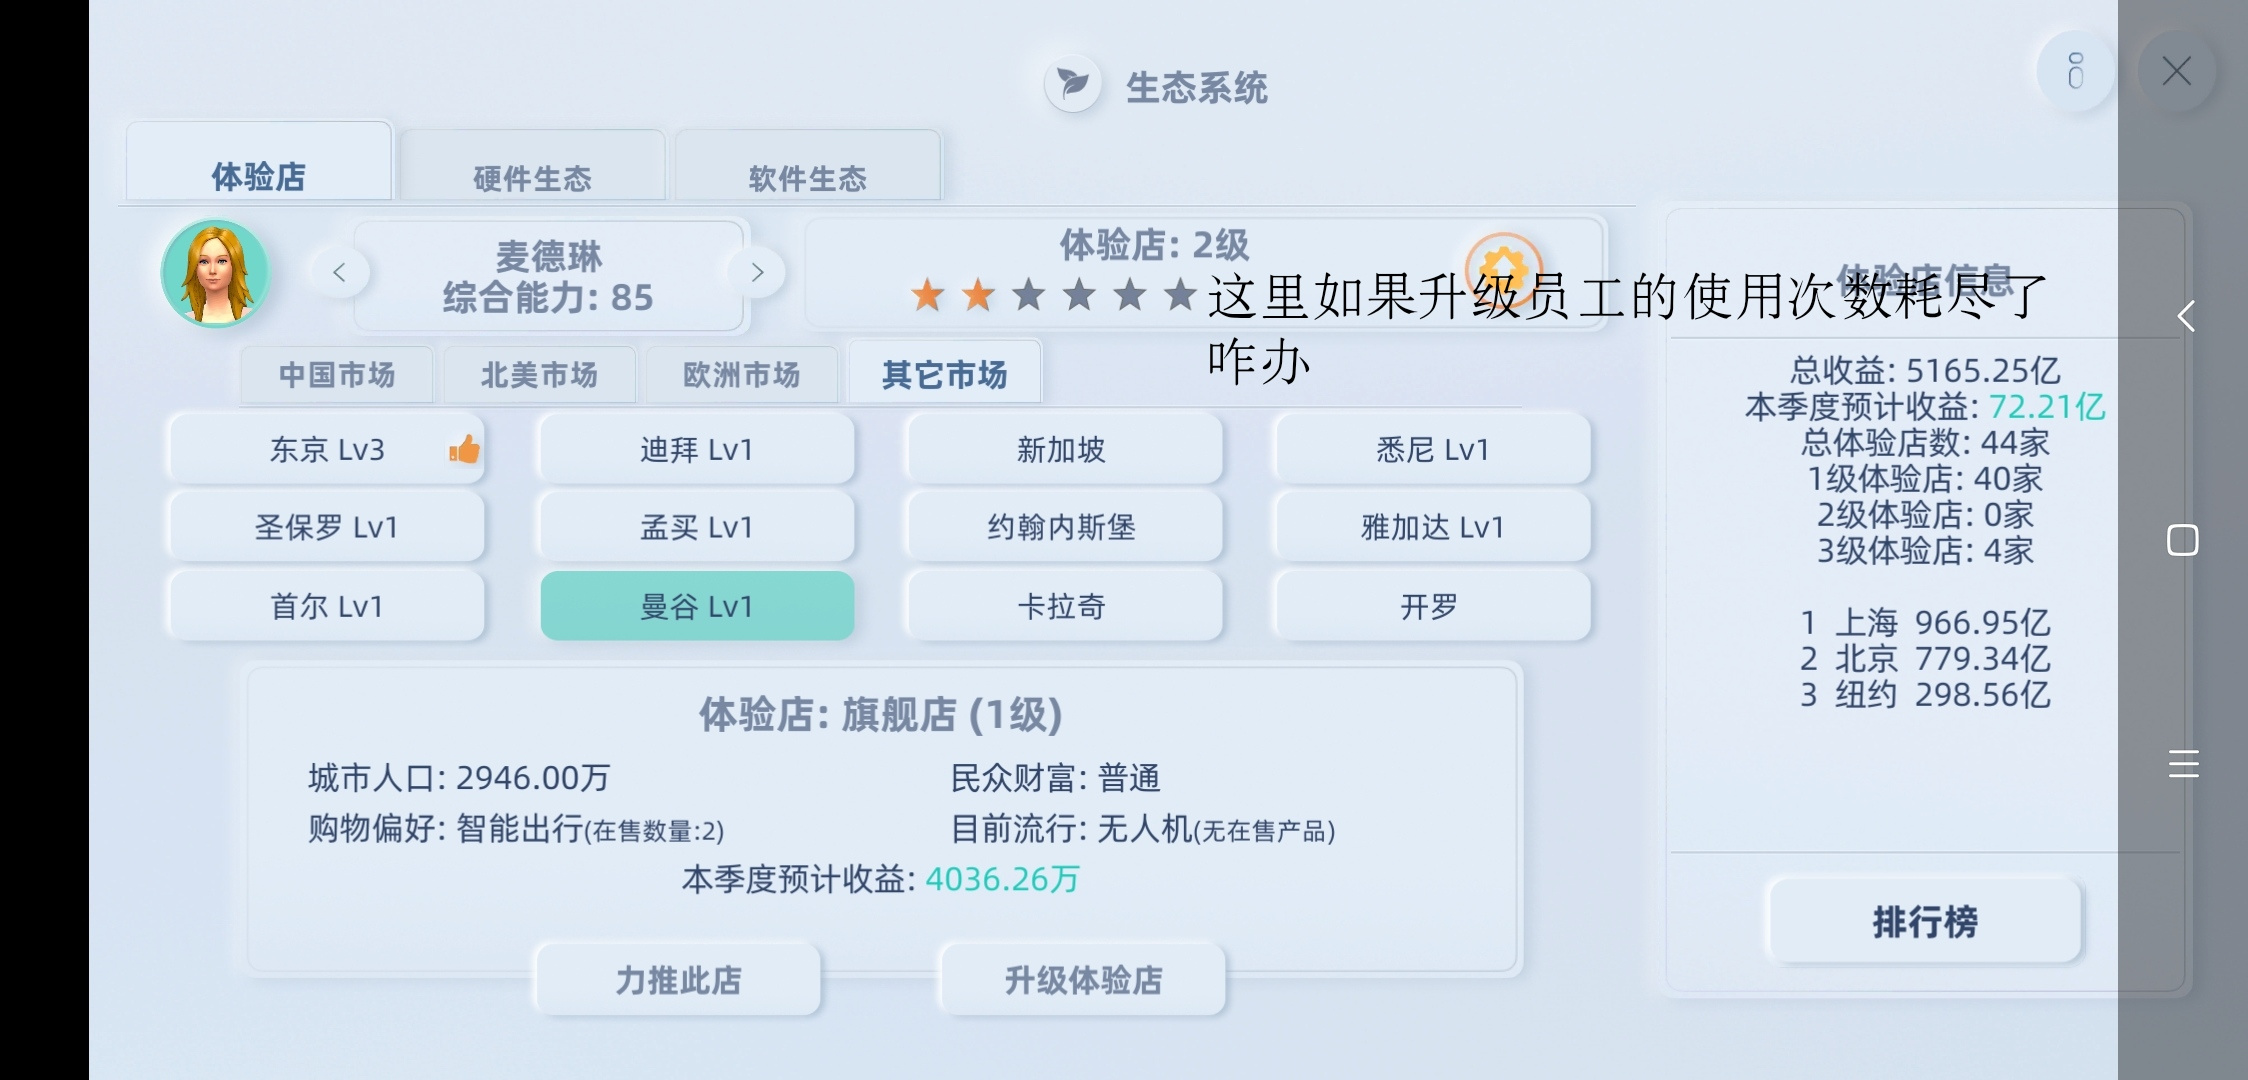Open Android recents menu lines icon
Viewport: 2248px width, 1080px height.
(2184, 764)
